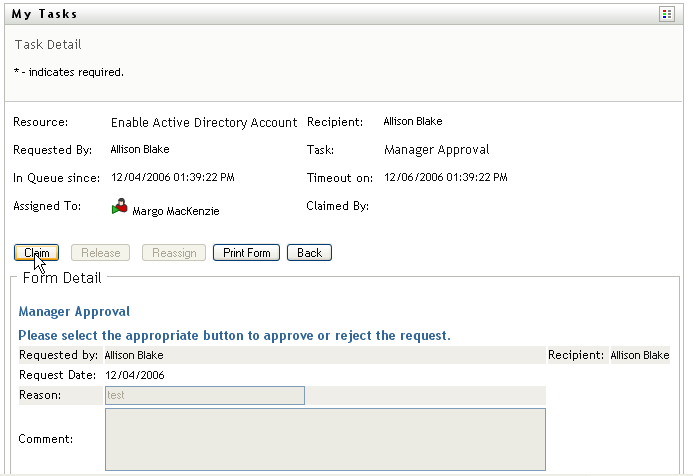The width and height of the screenshot is (693, 476).
Task: Click the Manager Approval form heading
Action: (74, 312)
